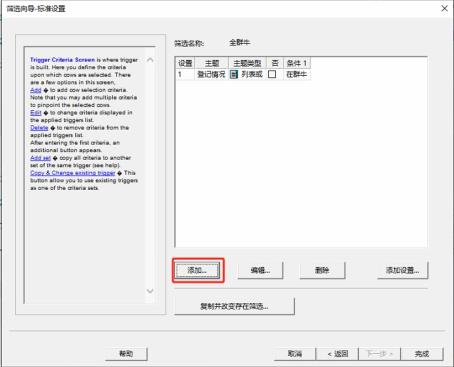This screenshot has height=367, width=454.
Task: Select the 登记情况 cell
Action: (x=212, y=74)
